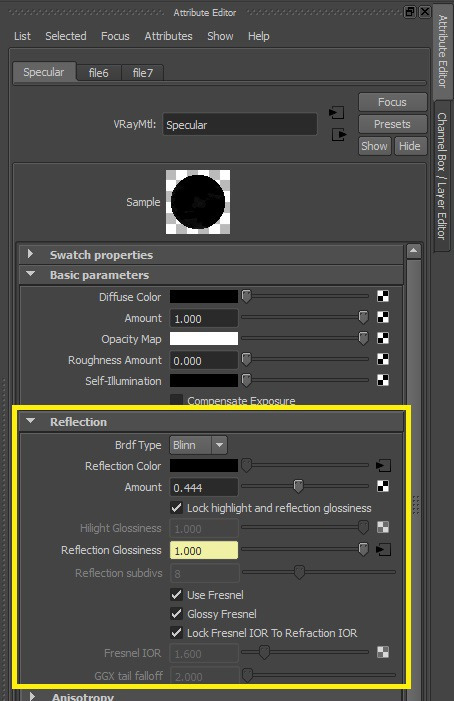Click the Diffuse Color slider handle

coord(246,296)
